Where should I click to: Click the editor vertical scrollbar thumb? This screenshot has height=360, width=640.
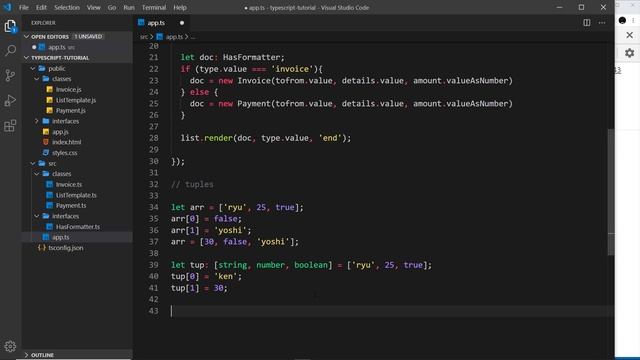point(611,192)
